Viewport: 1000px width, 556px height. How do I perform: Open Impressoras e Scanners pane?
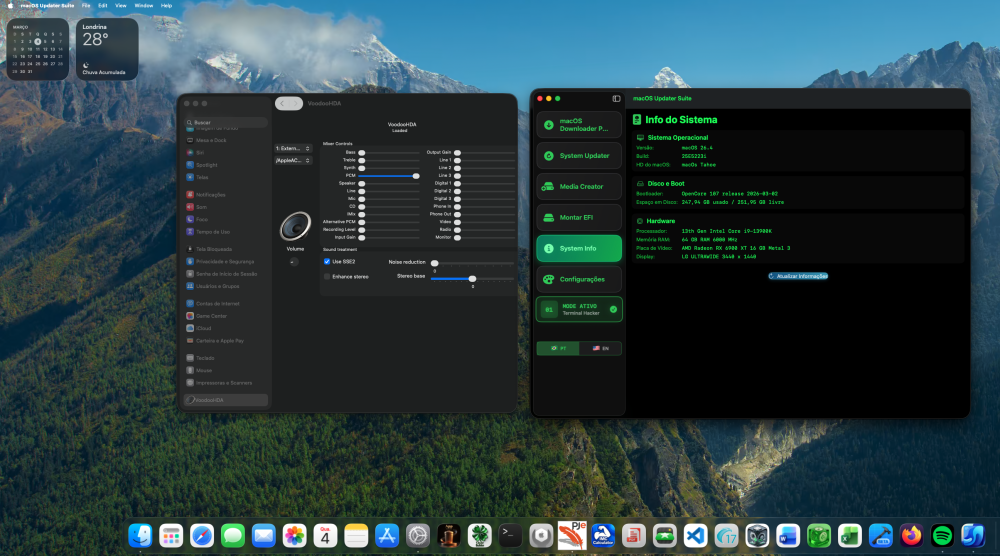(226, 383)
